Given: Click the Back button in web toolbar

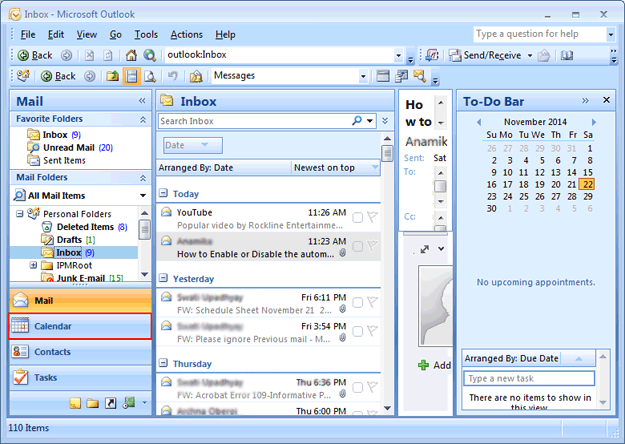Looking at the screenshot, I should (x=35, y=55).
